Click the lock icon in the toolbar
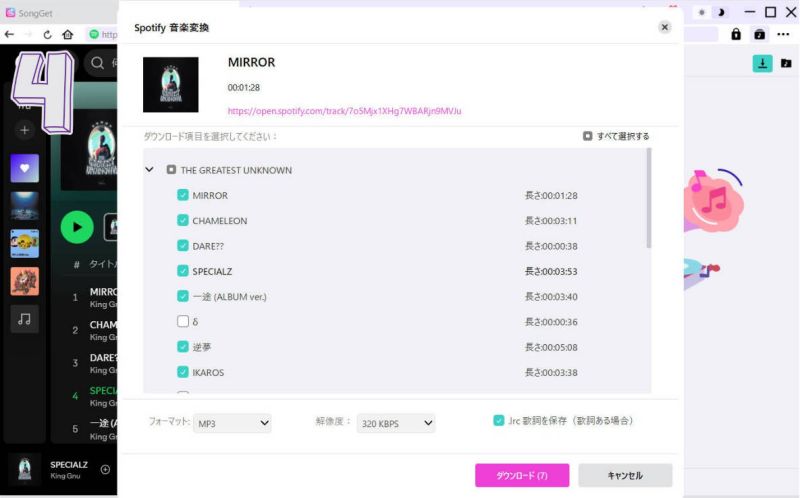The image size is (800, 498). [x=736, y=34]
